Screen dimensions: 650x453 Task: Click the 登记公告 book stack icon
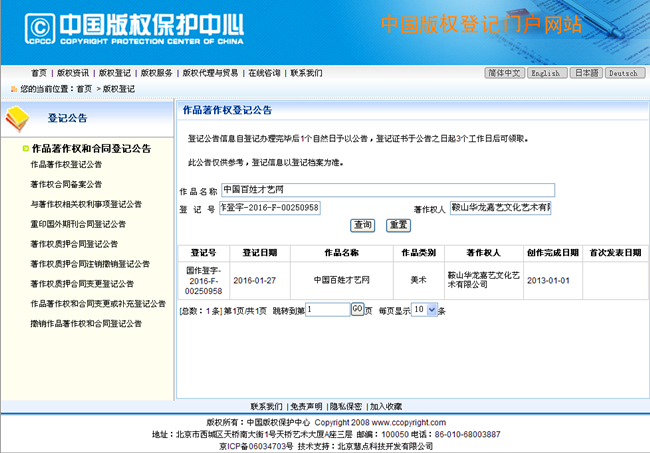coord(19,117)
